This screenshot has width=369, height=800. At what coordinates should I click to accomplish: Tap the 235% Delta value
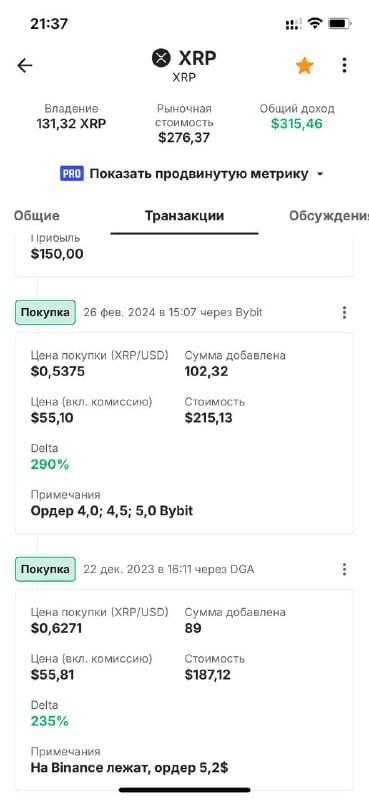50,721
